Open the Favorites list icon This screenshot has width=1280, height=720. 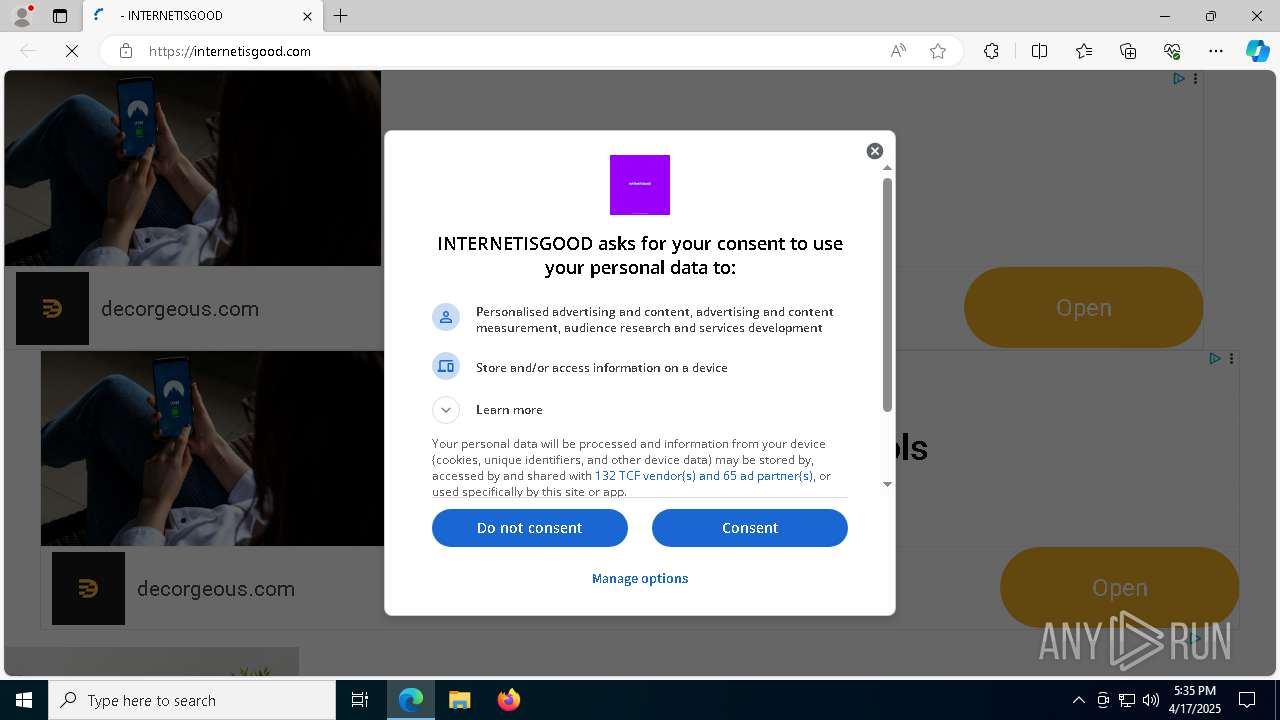click(x=1084, y=51)
